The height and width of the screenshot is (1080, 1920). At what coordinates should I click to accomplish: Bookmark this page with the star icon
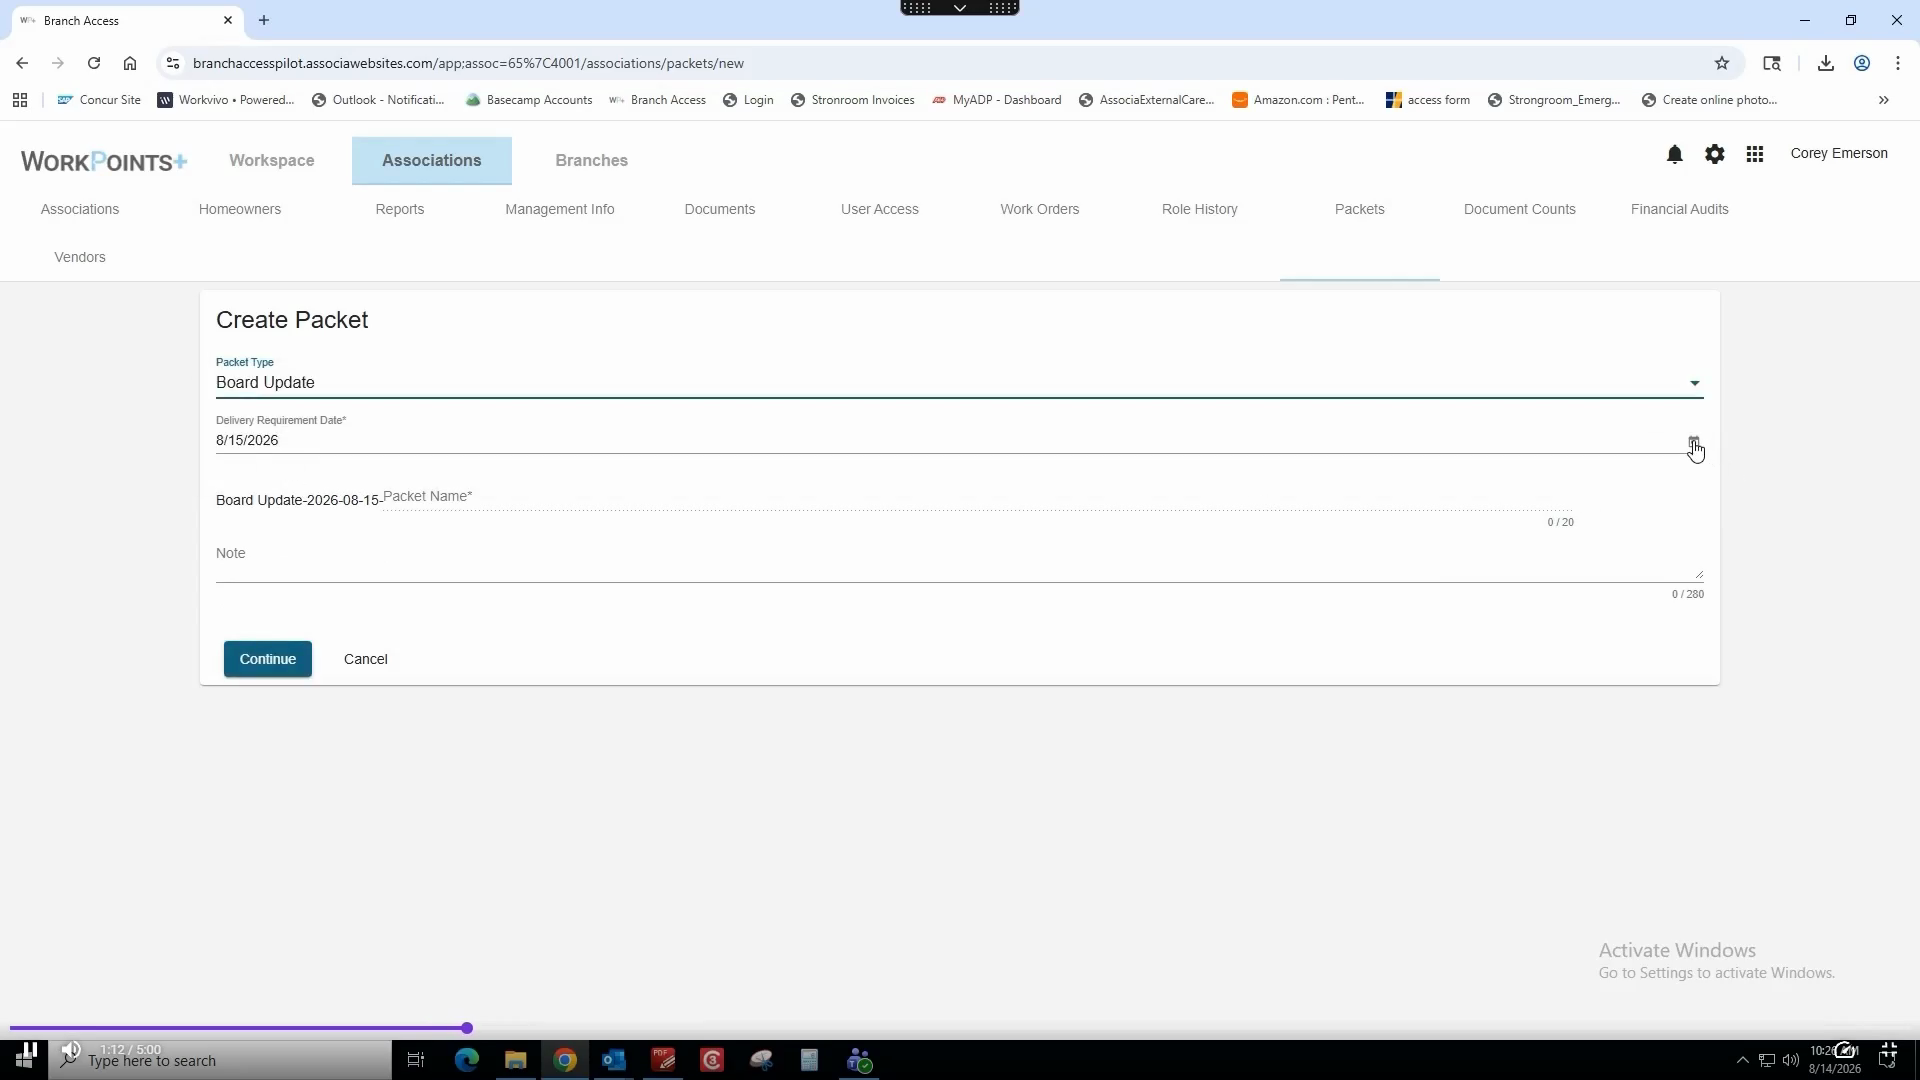[1722, 63]
